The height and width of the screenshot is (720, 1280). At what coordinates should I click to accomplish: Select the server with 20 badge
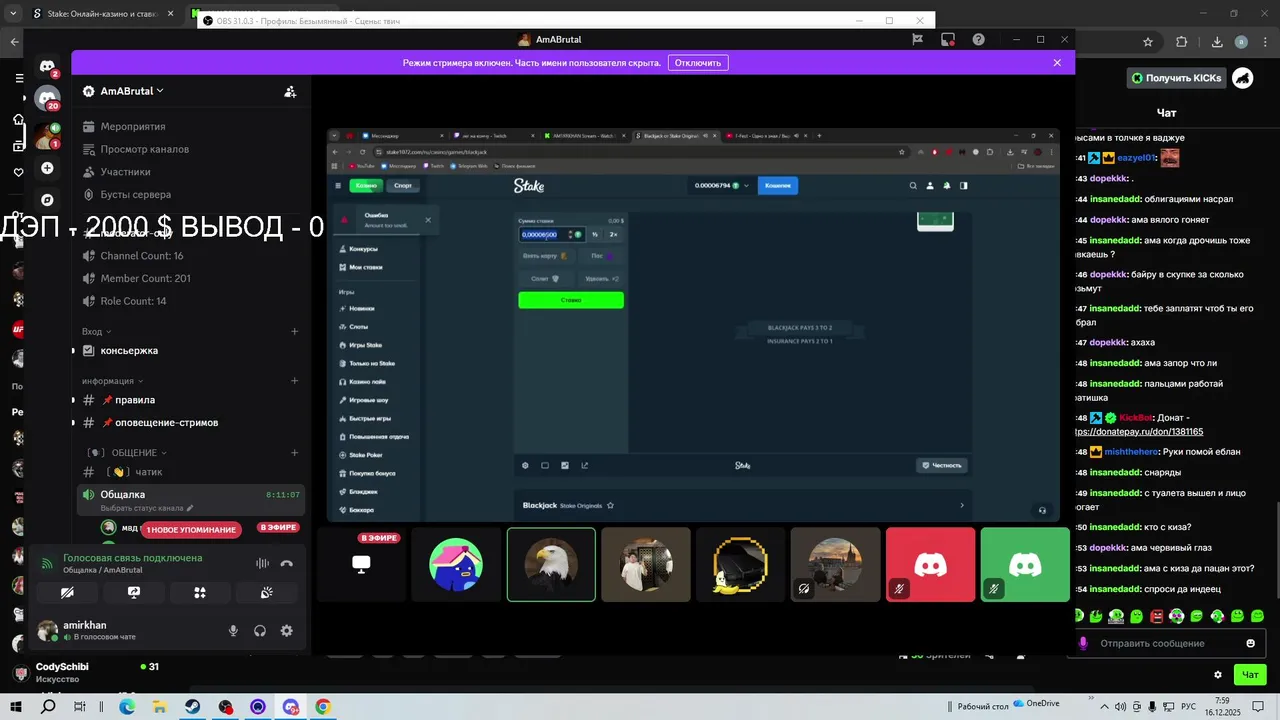(x=47, y=98)
